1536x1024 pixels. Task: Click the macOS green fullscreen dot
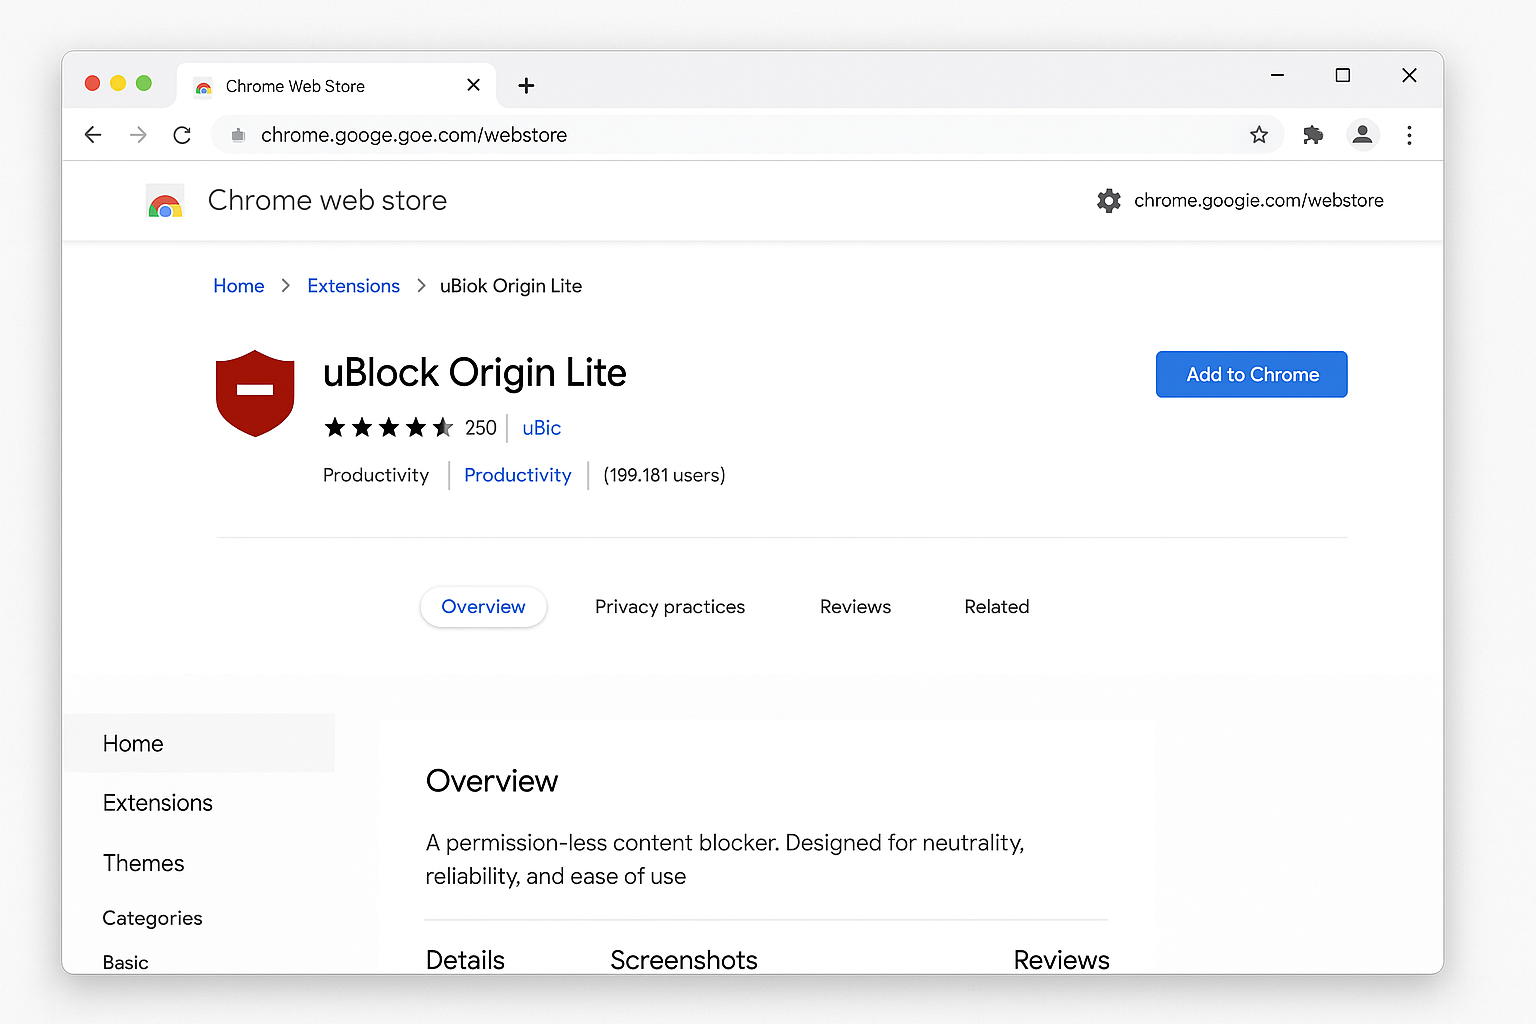[143, 83]
